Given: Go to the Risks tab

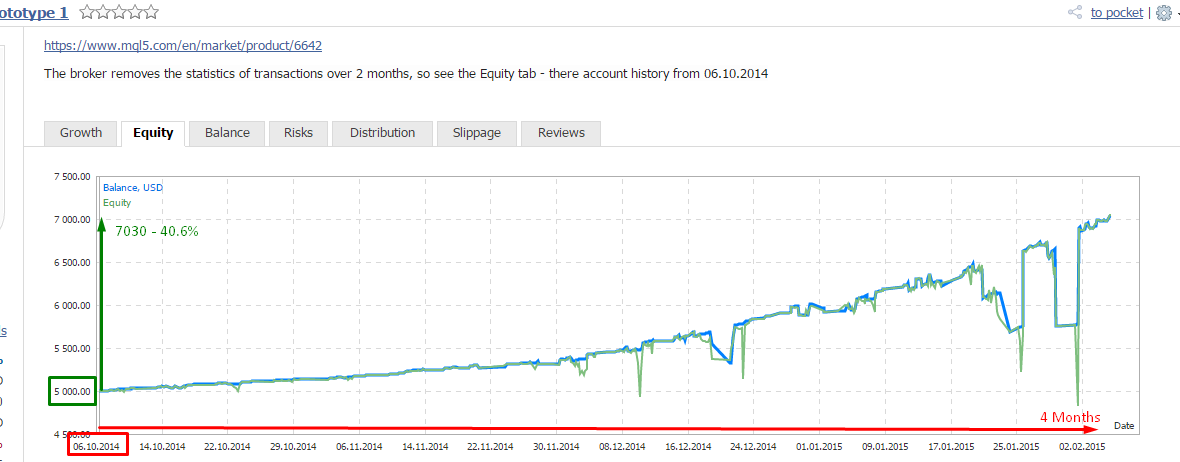Looking at the screenshot, I should (x=298, y=133).
